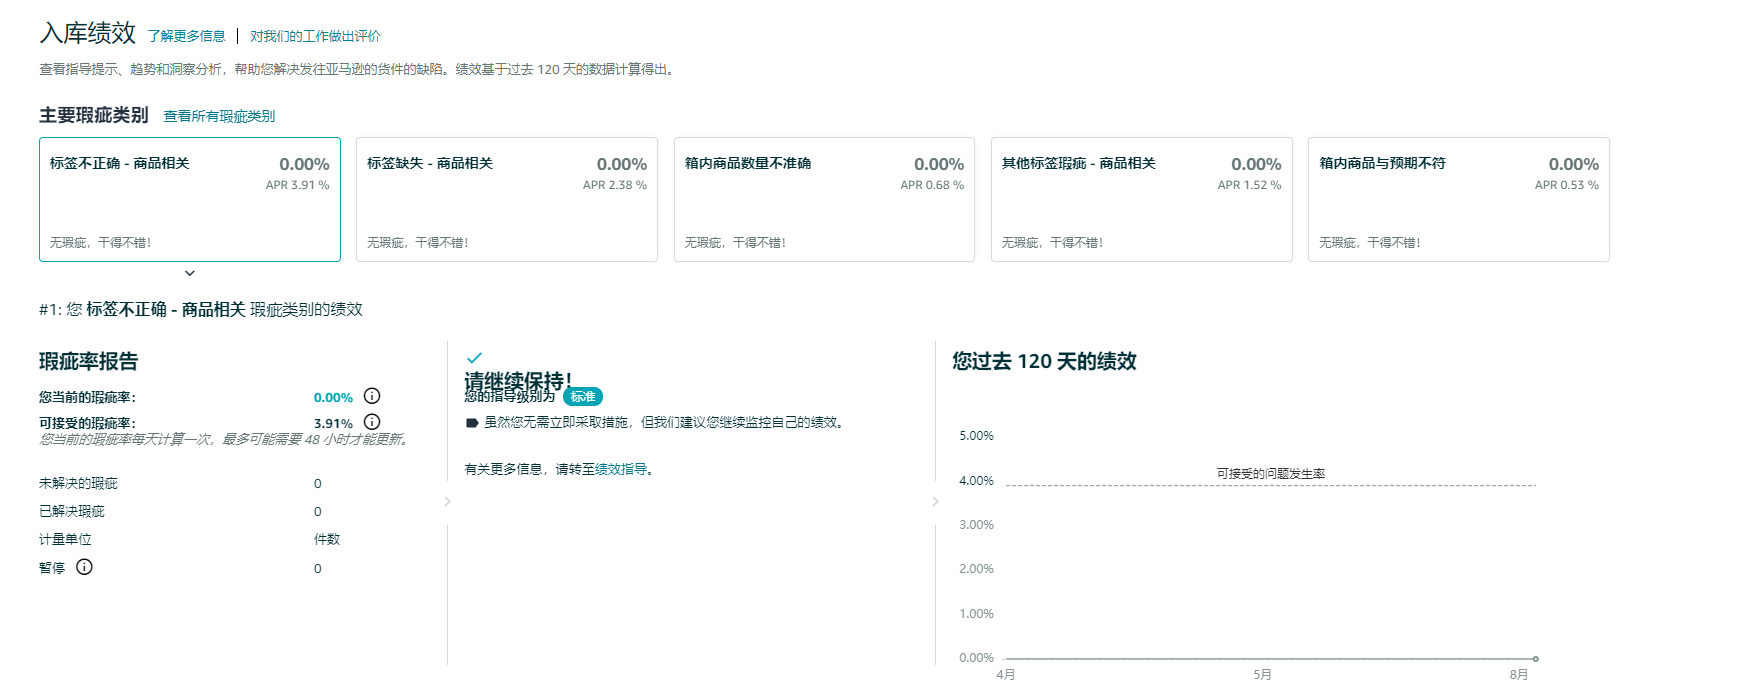Image resolution: width=1742 pixels, height=688 pixels.
Task: Collapse details using chevron under first card
Action: 189,273
